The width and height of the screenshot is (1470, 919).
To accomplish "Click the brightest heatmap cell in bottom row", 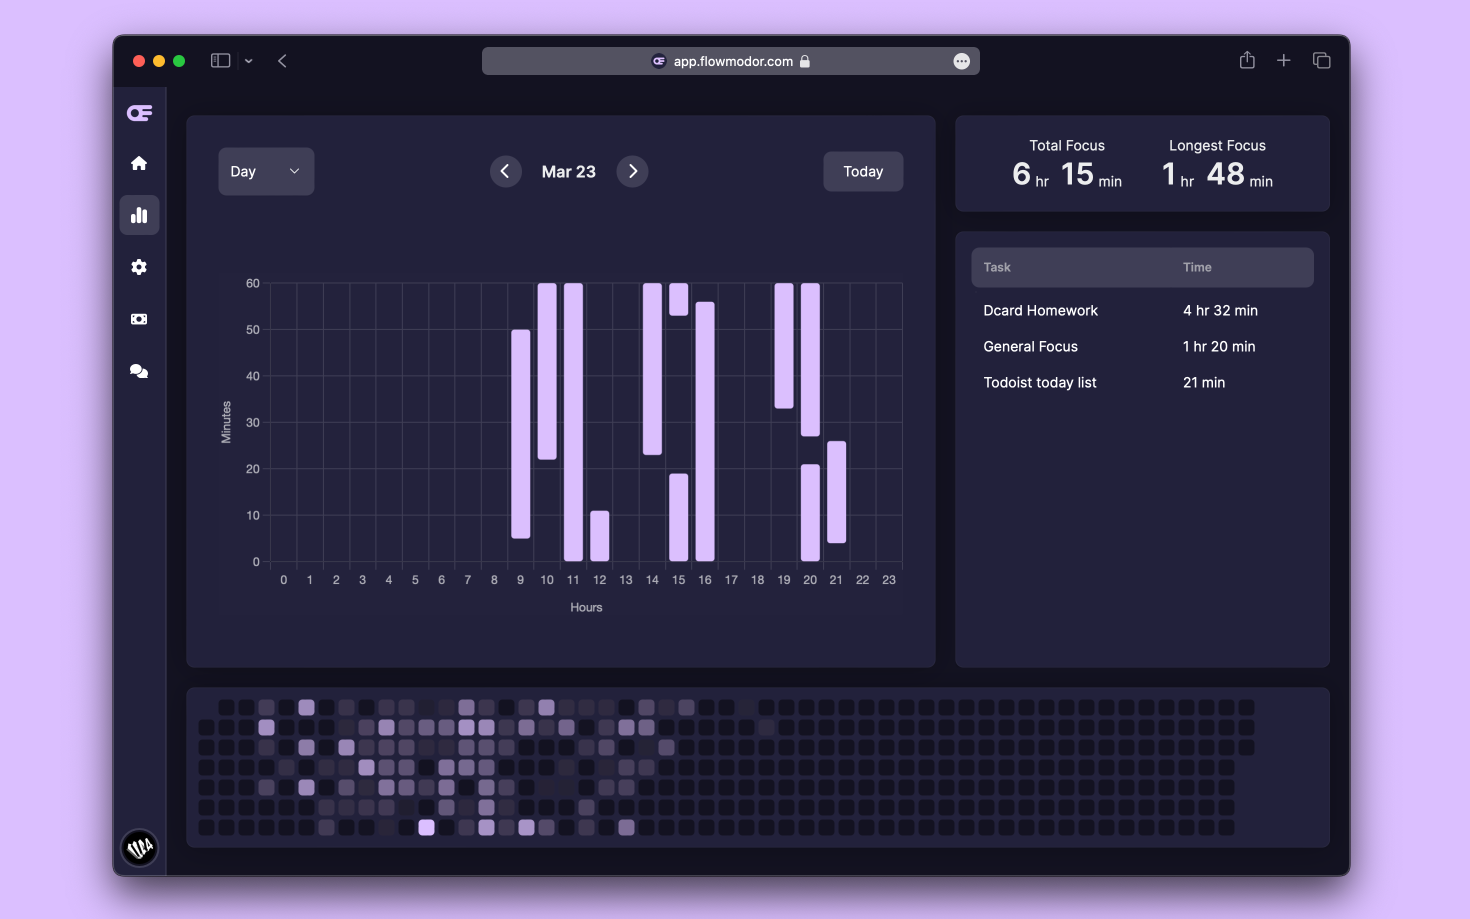I will click(426, 827).
